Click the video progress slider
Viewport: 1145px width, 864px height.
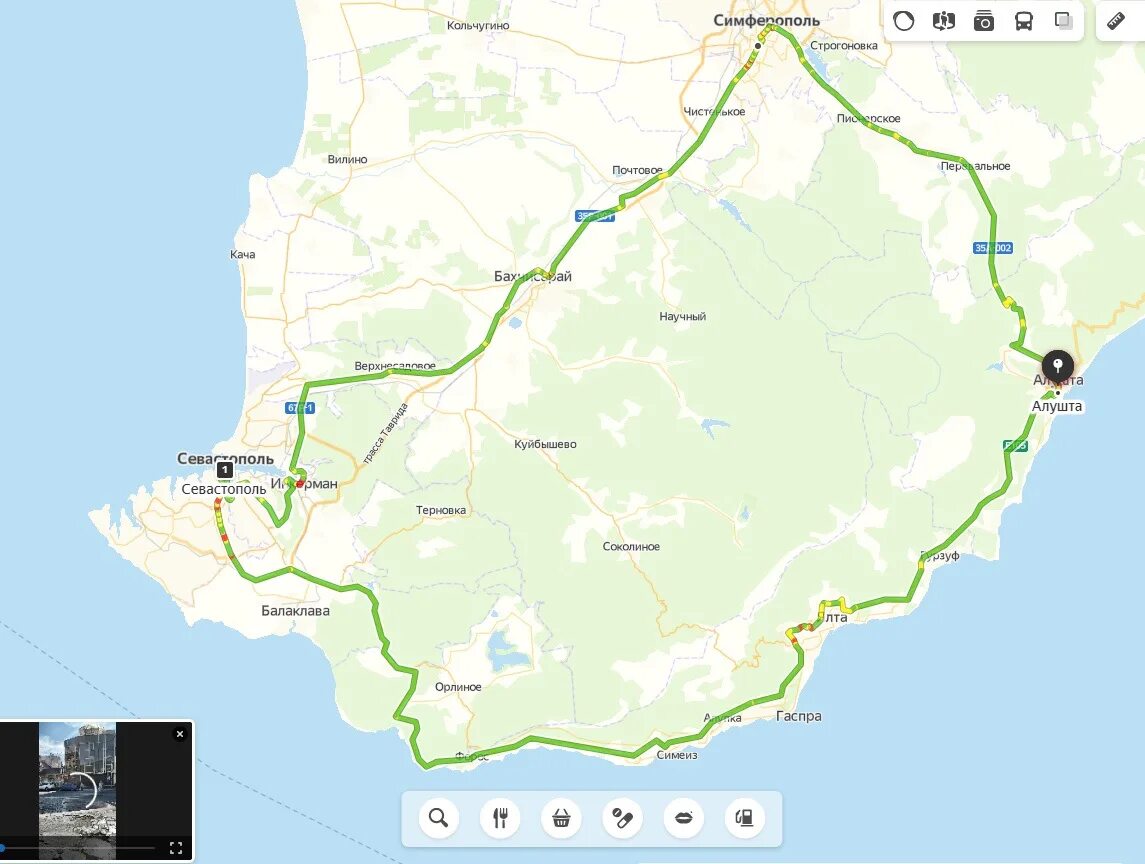click(x=79, y=848)
